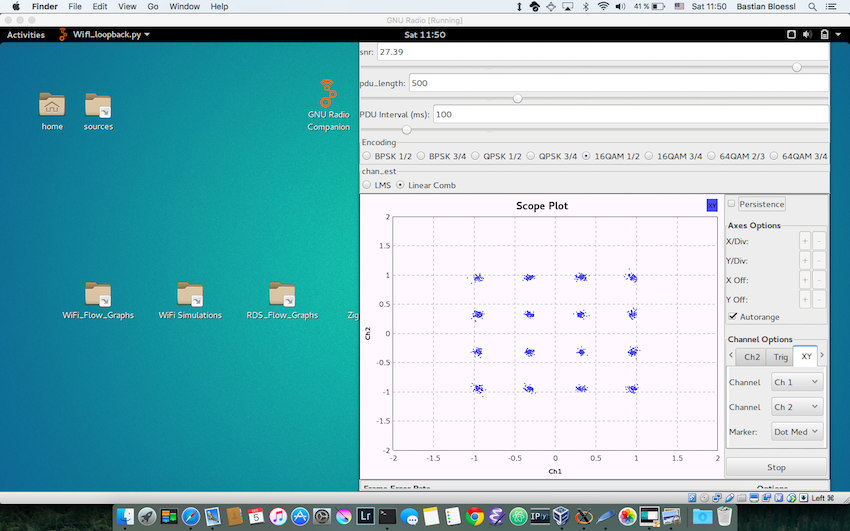Open the Activities menu
Viewport: 850px width, 531px height.
point(26,35)
